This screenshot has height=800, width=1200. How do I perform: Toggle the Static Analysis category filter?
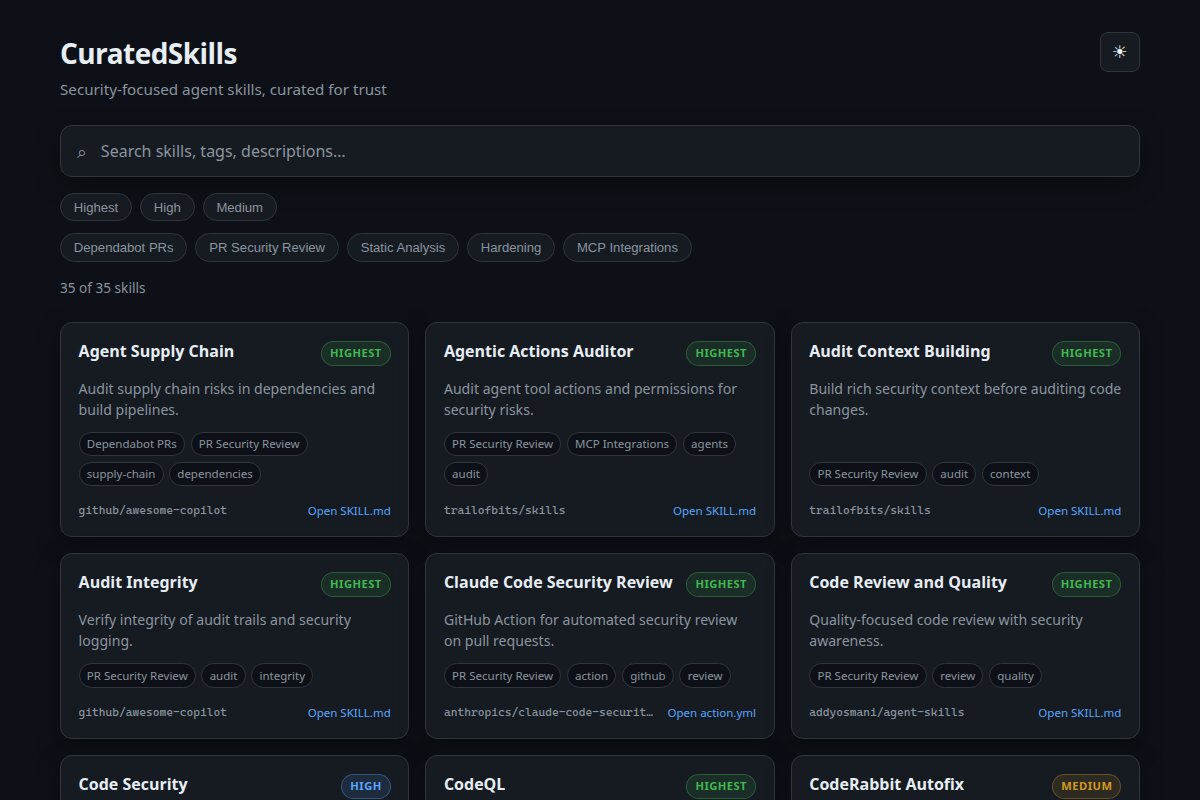[403, 248]
